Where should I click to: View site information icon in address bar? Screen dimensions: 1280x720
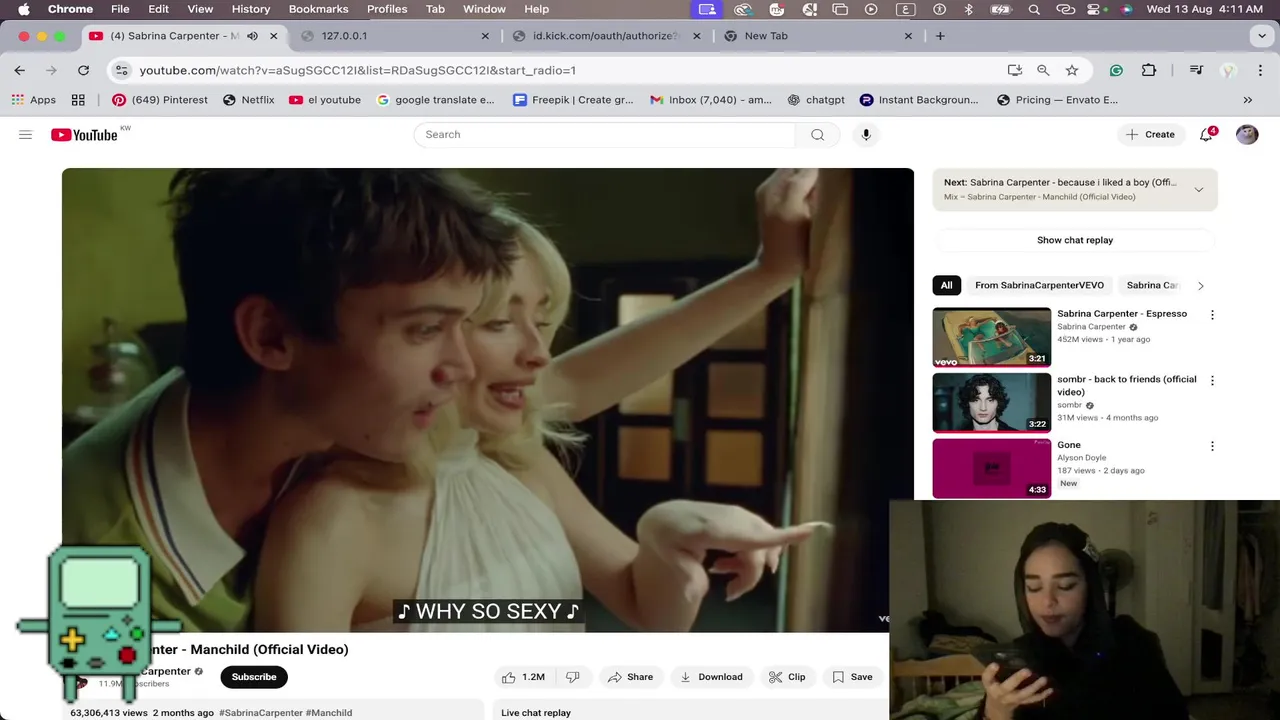(122, 70)
